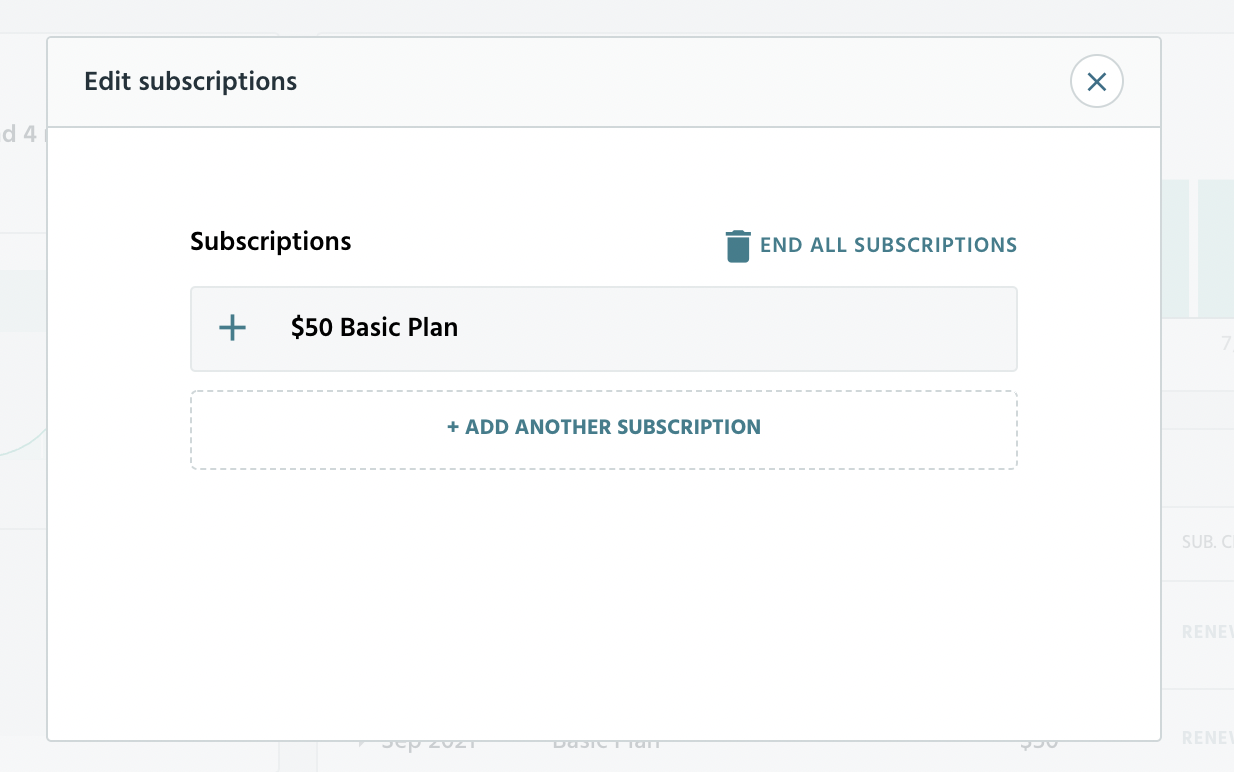Close the Edit subscriptions dialog
The width and height of the screenshot is (1234, 772).
1097,82
